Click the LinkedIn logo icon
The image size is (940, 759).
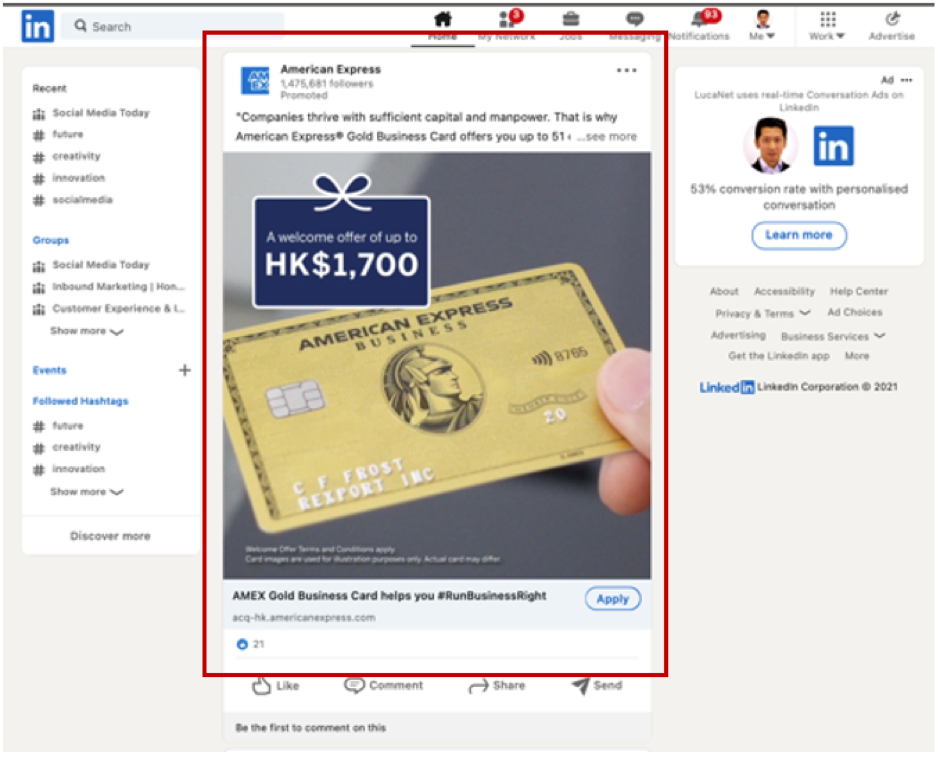pos(38,27)
